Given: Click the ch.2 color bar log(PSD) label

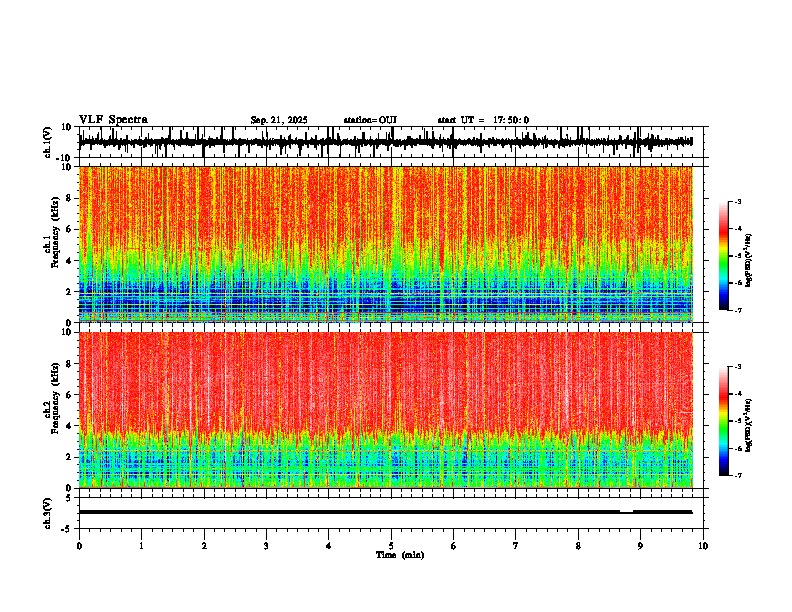Looking at the screenshot, I should pos(749,425).
